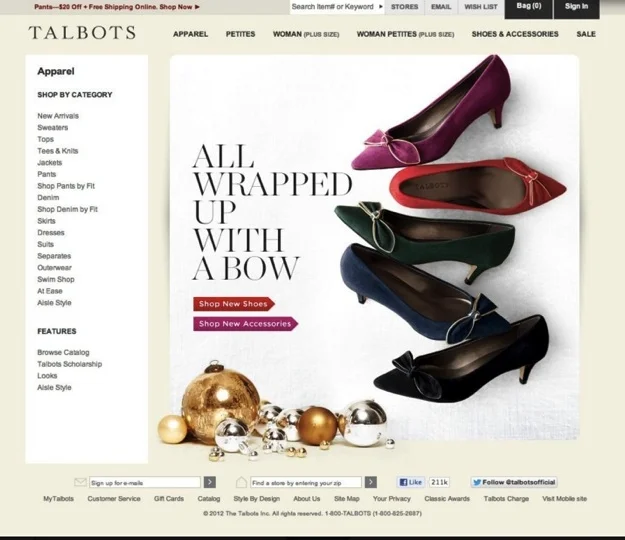Open Outerwear category

pos(55,267)
